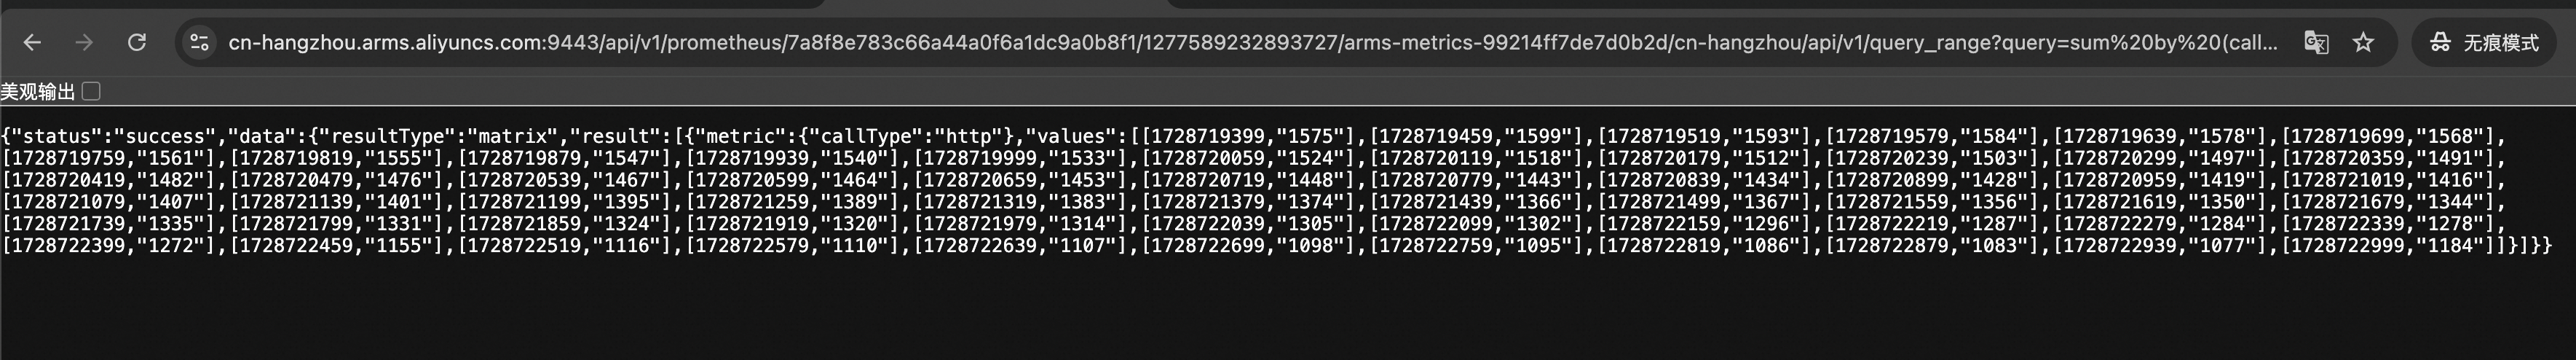Click the first timestamp 1728719399
Screen dimensions: 2576x360
pyautogui.click(x=1205, y=136)
